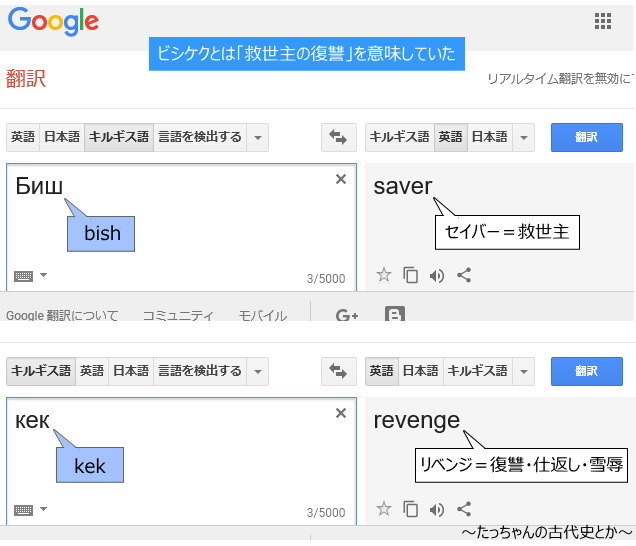Copy the 'saver' translation text
Image resolution: width=636 pixels, height=546 pixels.
[410, 275]
